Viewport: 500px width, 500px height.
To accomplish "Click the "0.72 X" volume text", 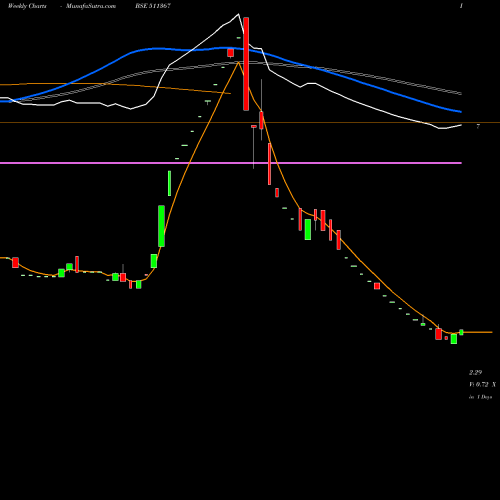I will tap(486, 384).
